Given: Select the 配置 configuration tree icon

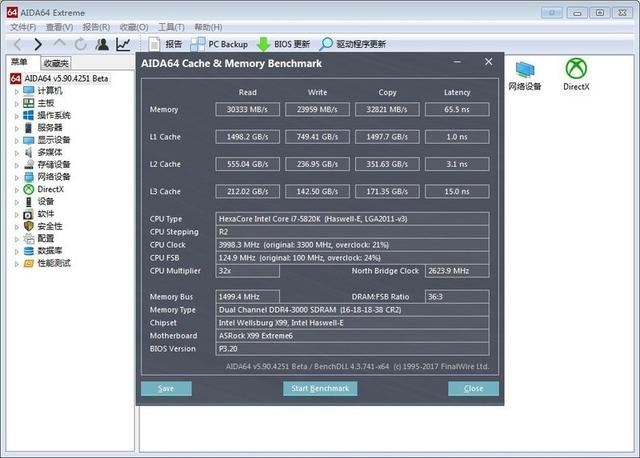Looking at the screenshot, I should click(29, 238).
